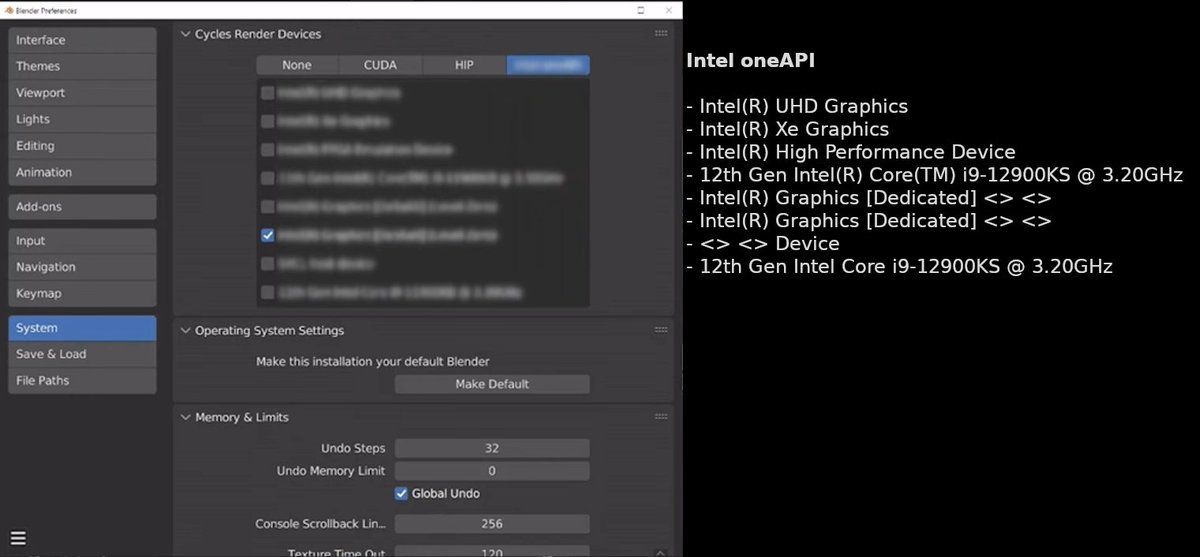The width and height of the screenshot is (1200, 557).
Task: Go to Editing preferences
Action: coord(82,146)
